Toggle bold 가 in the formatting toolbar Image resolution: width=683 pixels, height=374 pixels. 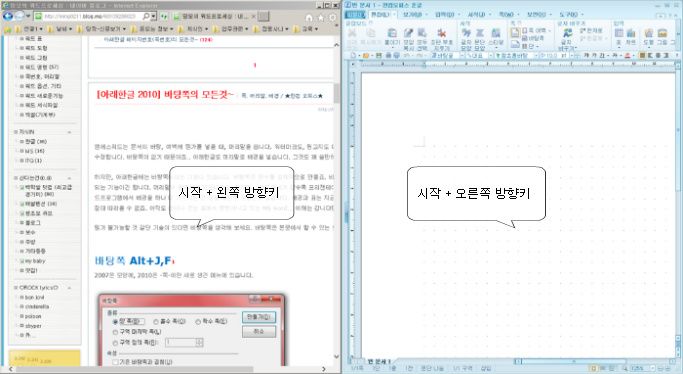pyautogui.click(x=586, y=56)
